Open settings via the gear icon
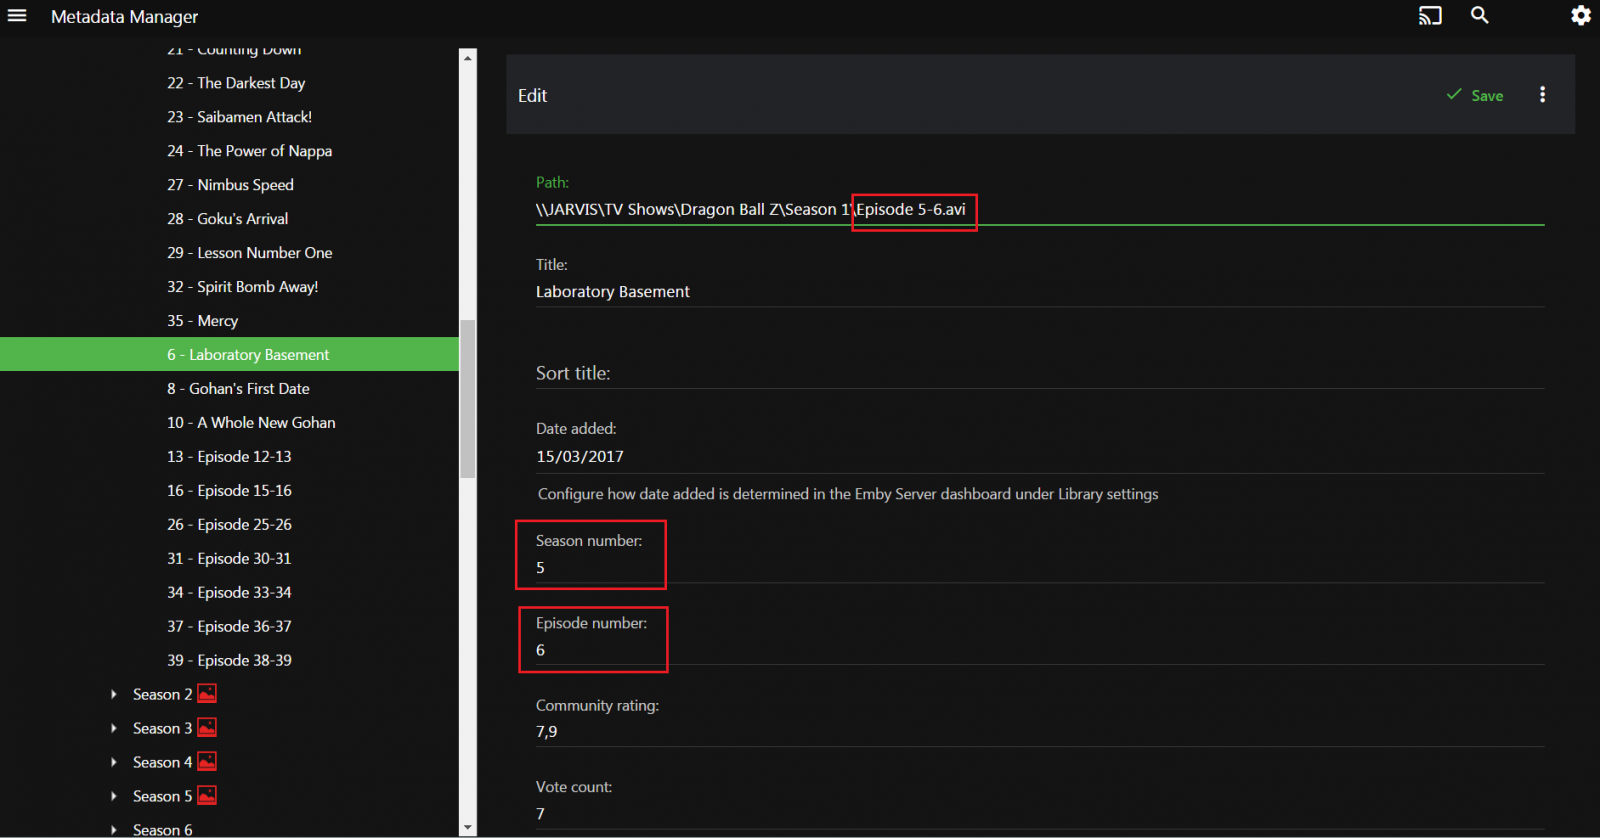The width and height of the screenshot is (1600, 838). 1580,16
